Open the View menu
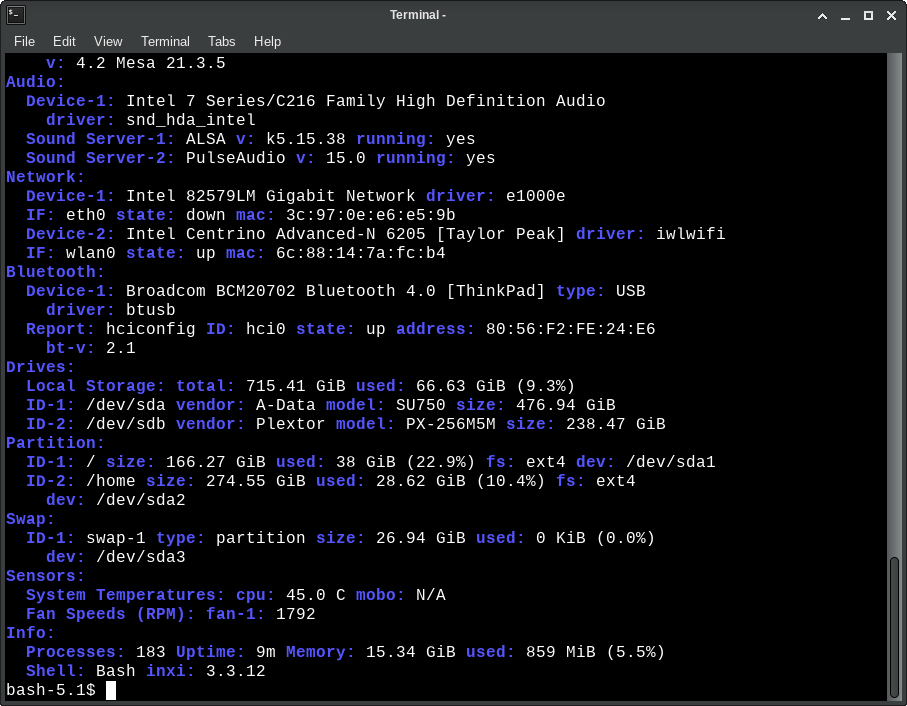 (x=108, y=41)
